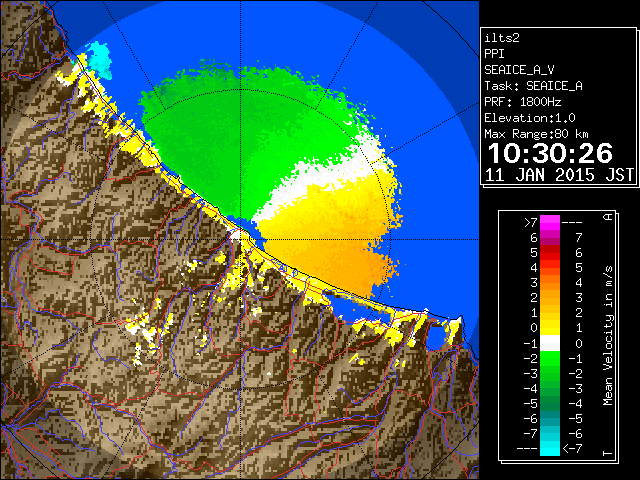Click the 10:30:26 timestamp

point(550,153)
